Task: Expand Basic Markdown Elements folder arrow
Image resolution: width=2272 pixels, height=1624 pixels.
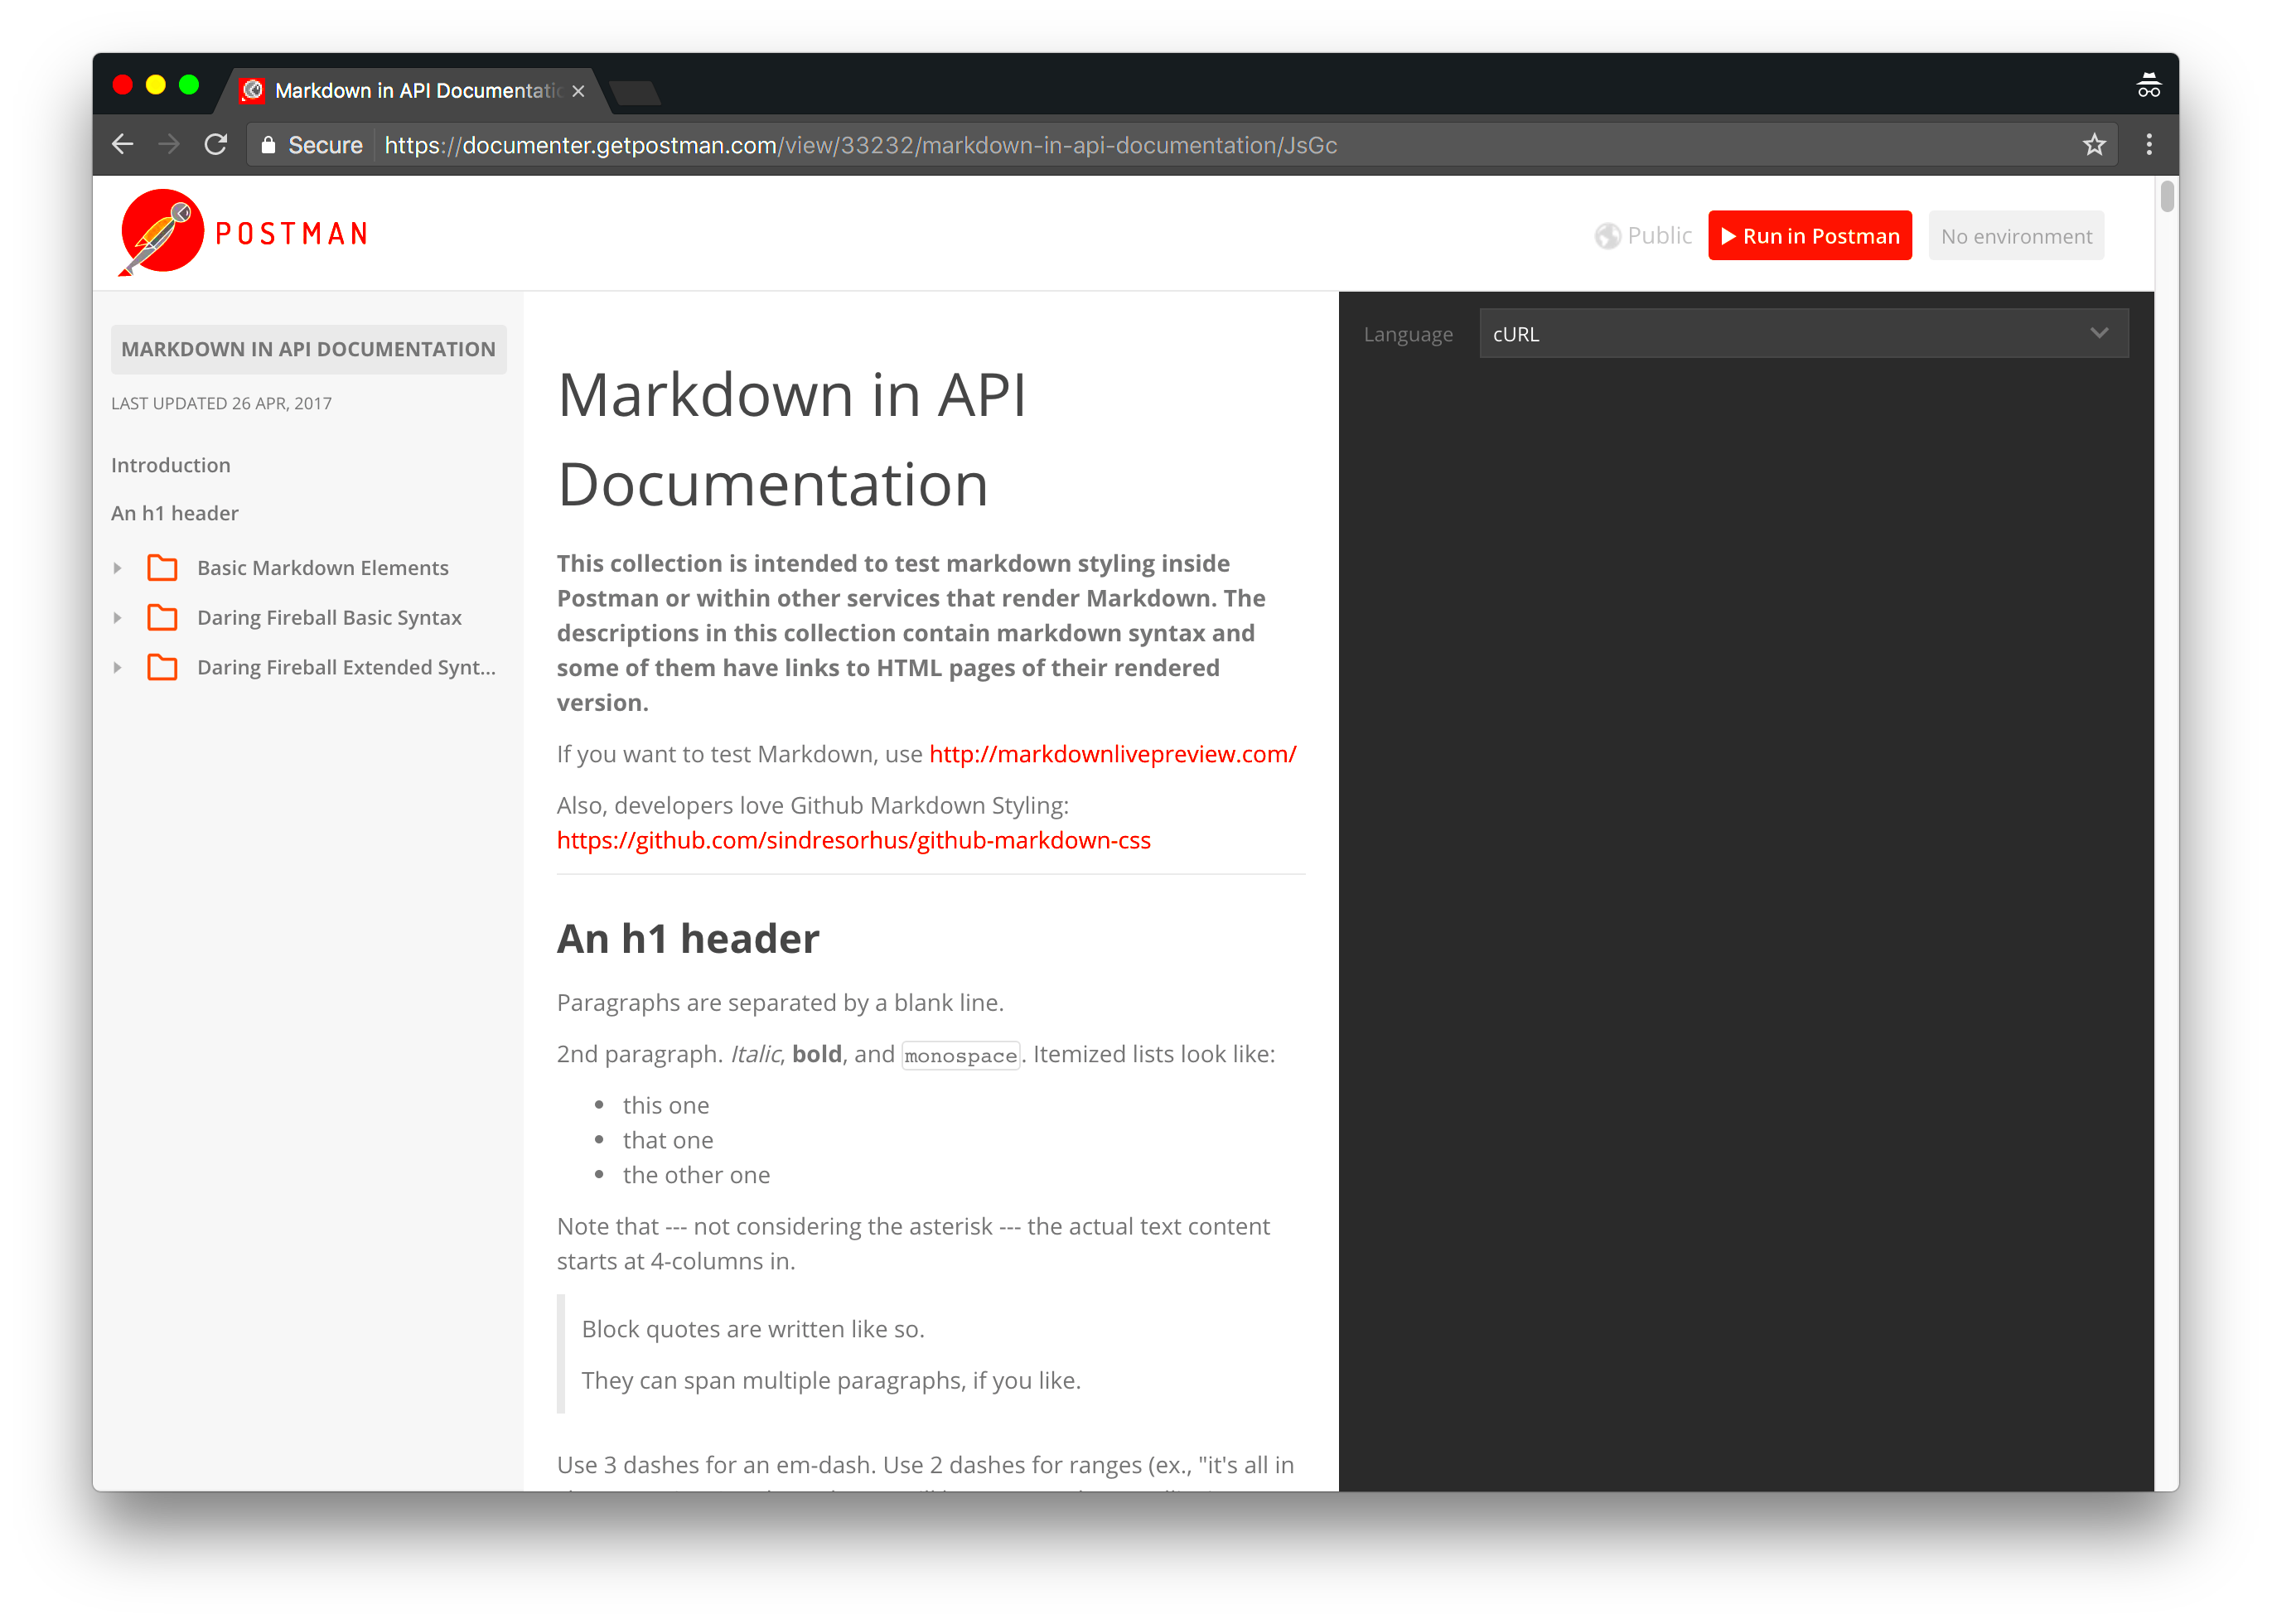Action: pyautogui.click(x=118, y=568)
